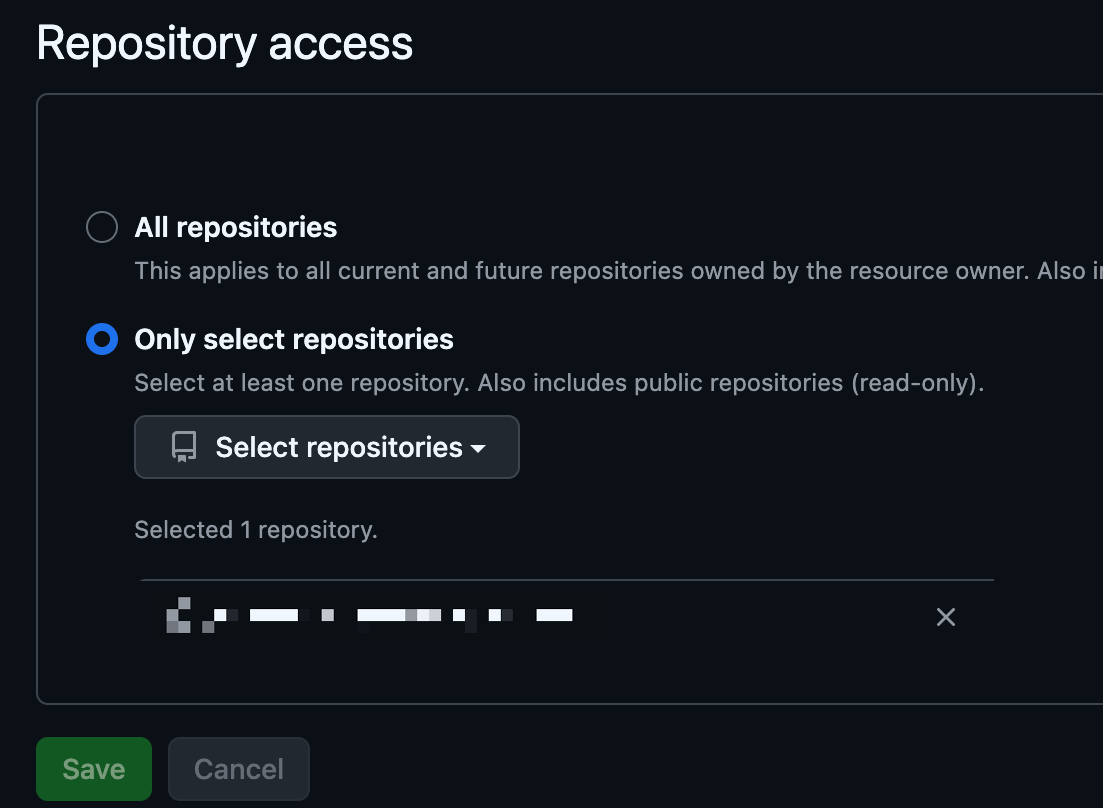
Task: Remove the selected repository with the X icon
Action: [945, 617]
